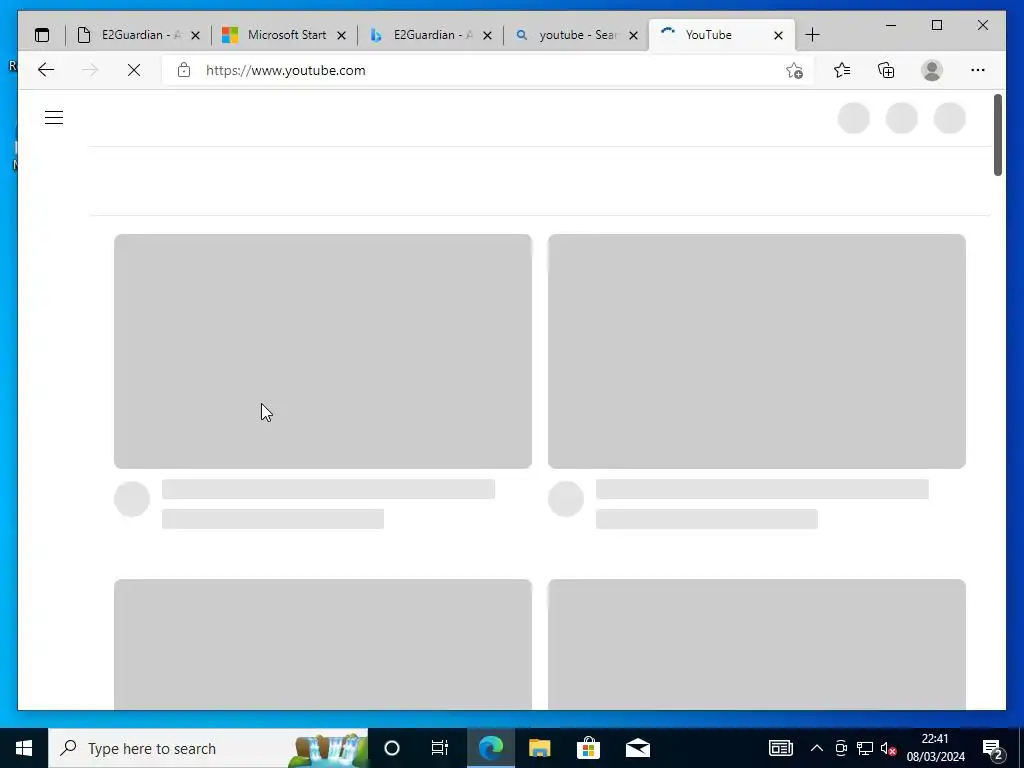Close the Microsoft Start tab
The width and height of the screenshot is (1024, 768).
[342, 35]
